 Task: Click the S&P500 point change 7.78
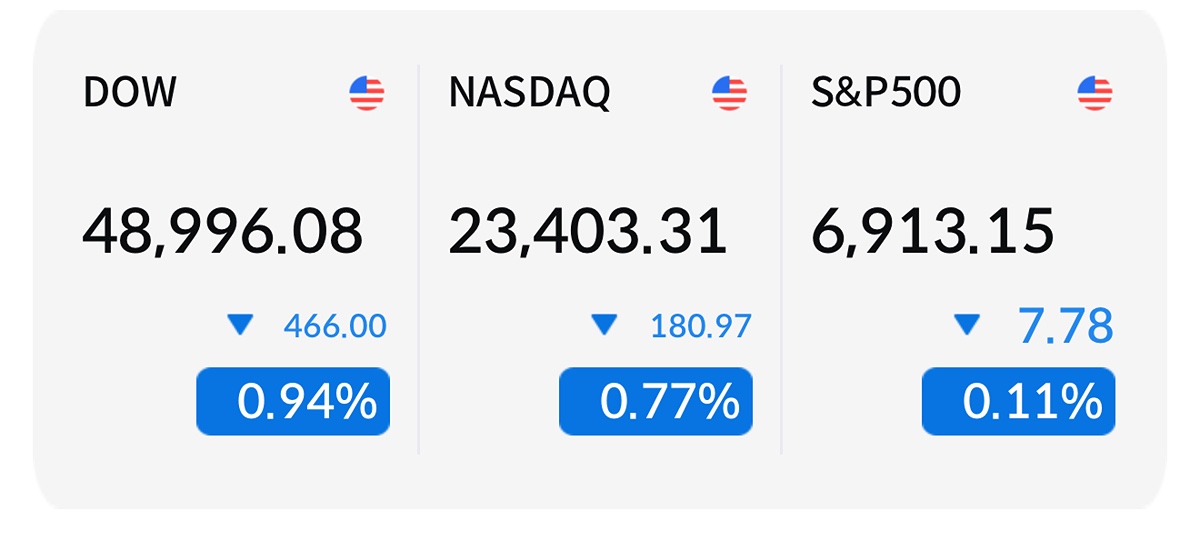pos(1065,326)
